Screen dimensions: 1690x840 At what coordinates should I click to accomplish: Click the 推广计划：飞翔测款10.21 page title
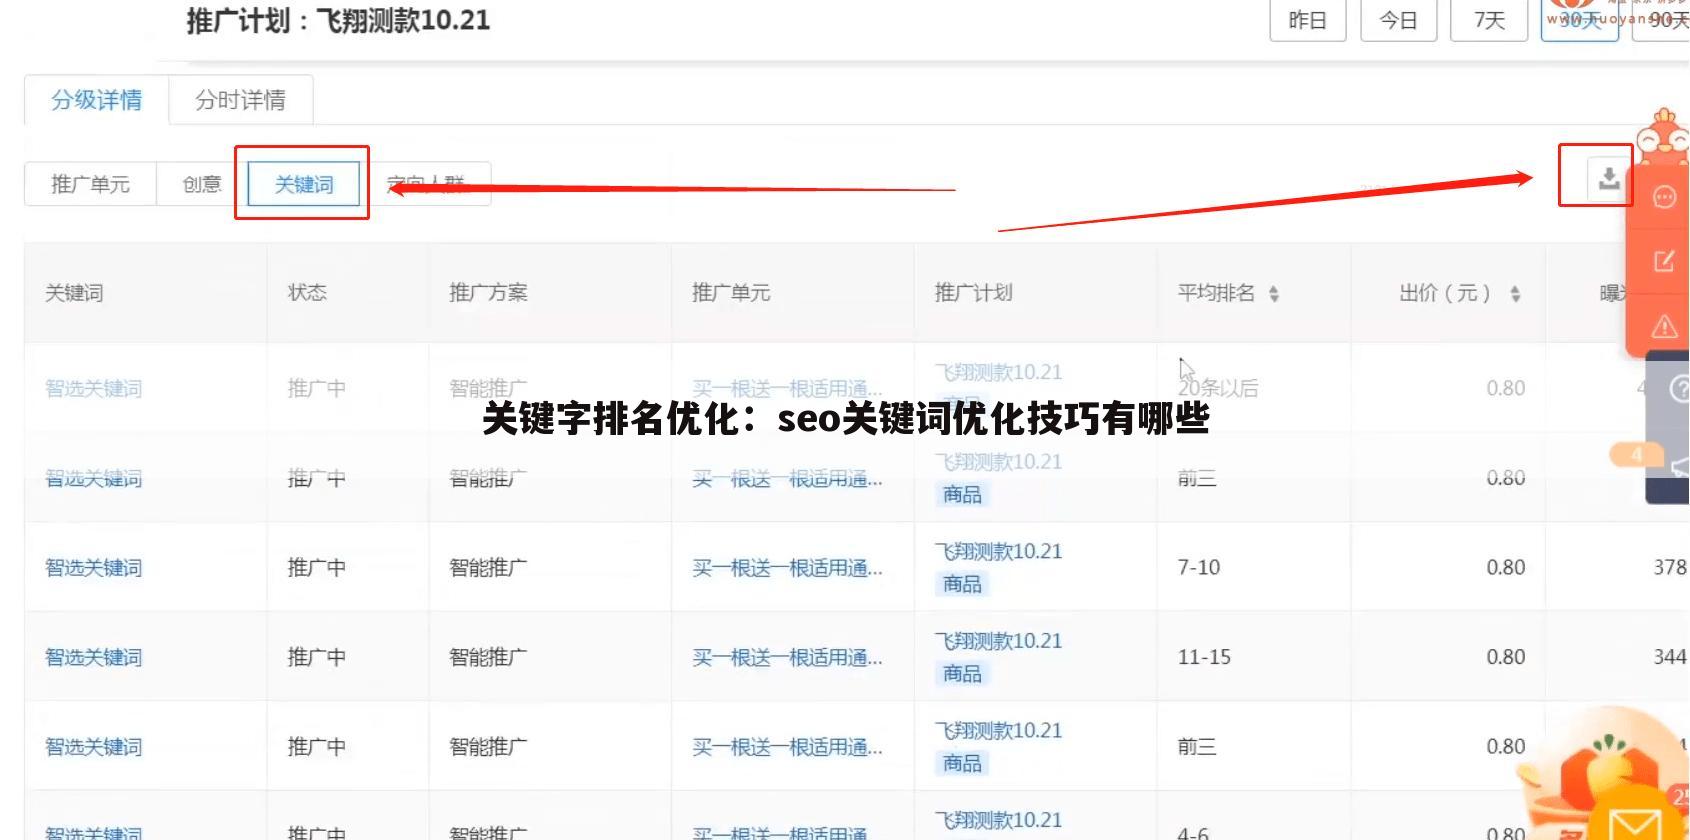338,20
